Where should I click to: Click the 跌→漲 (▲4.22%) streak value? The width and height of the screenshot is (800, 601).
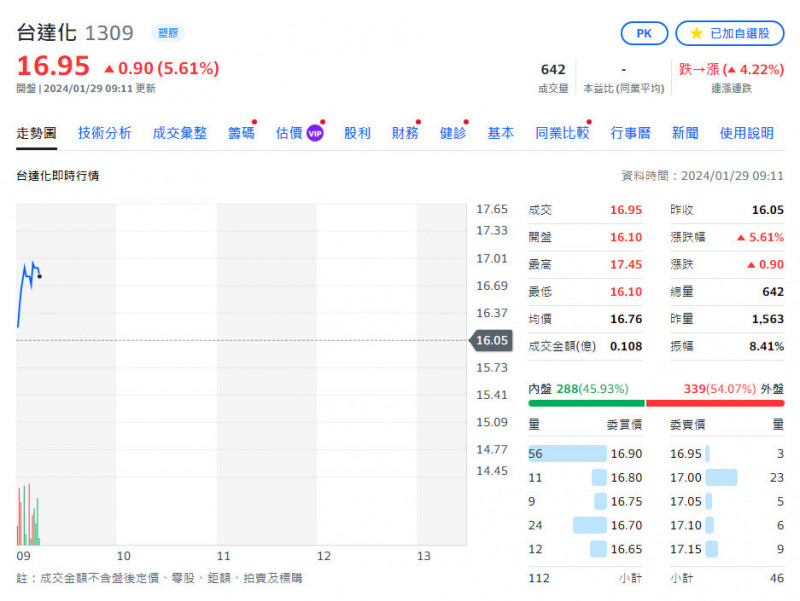coord(731,69)
